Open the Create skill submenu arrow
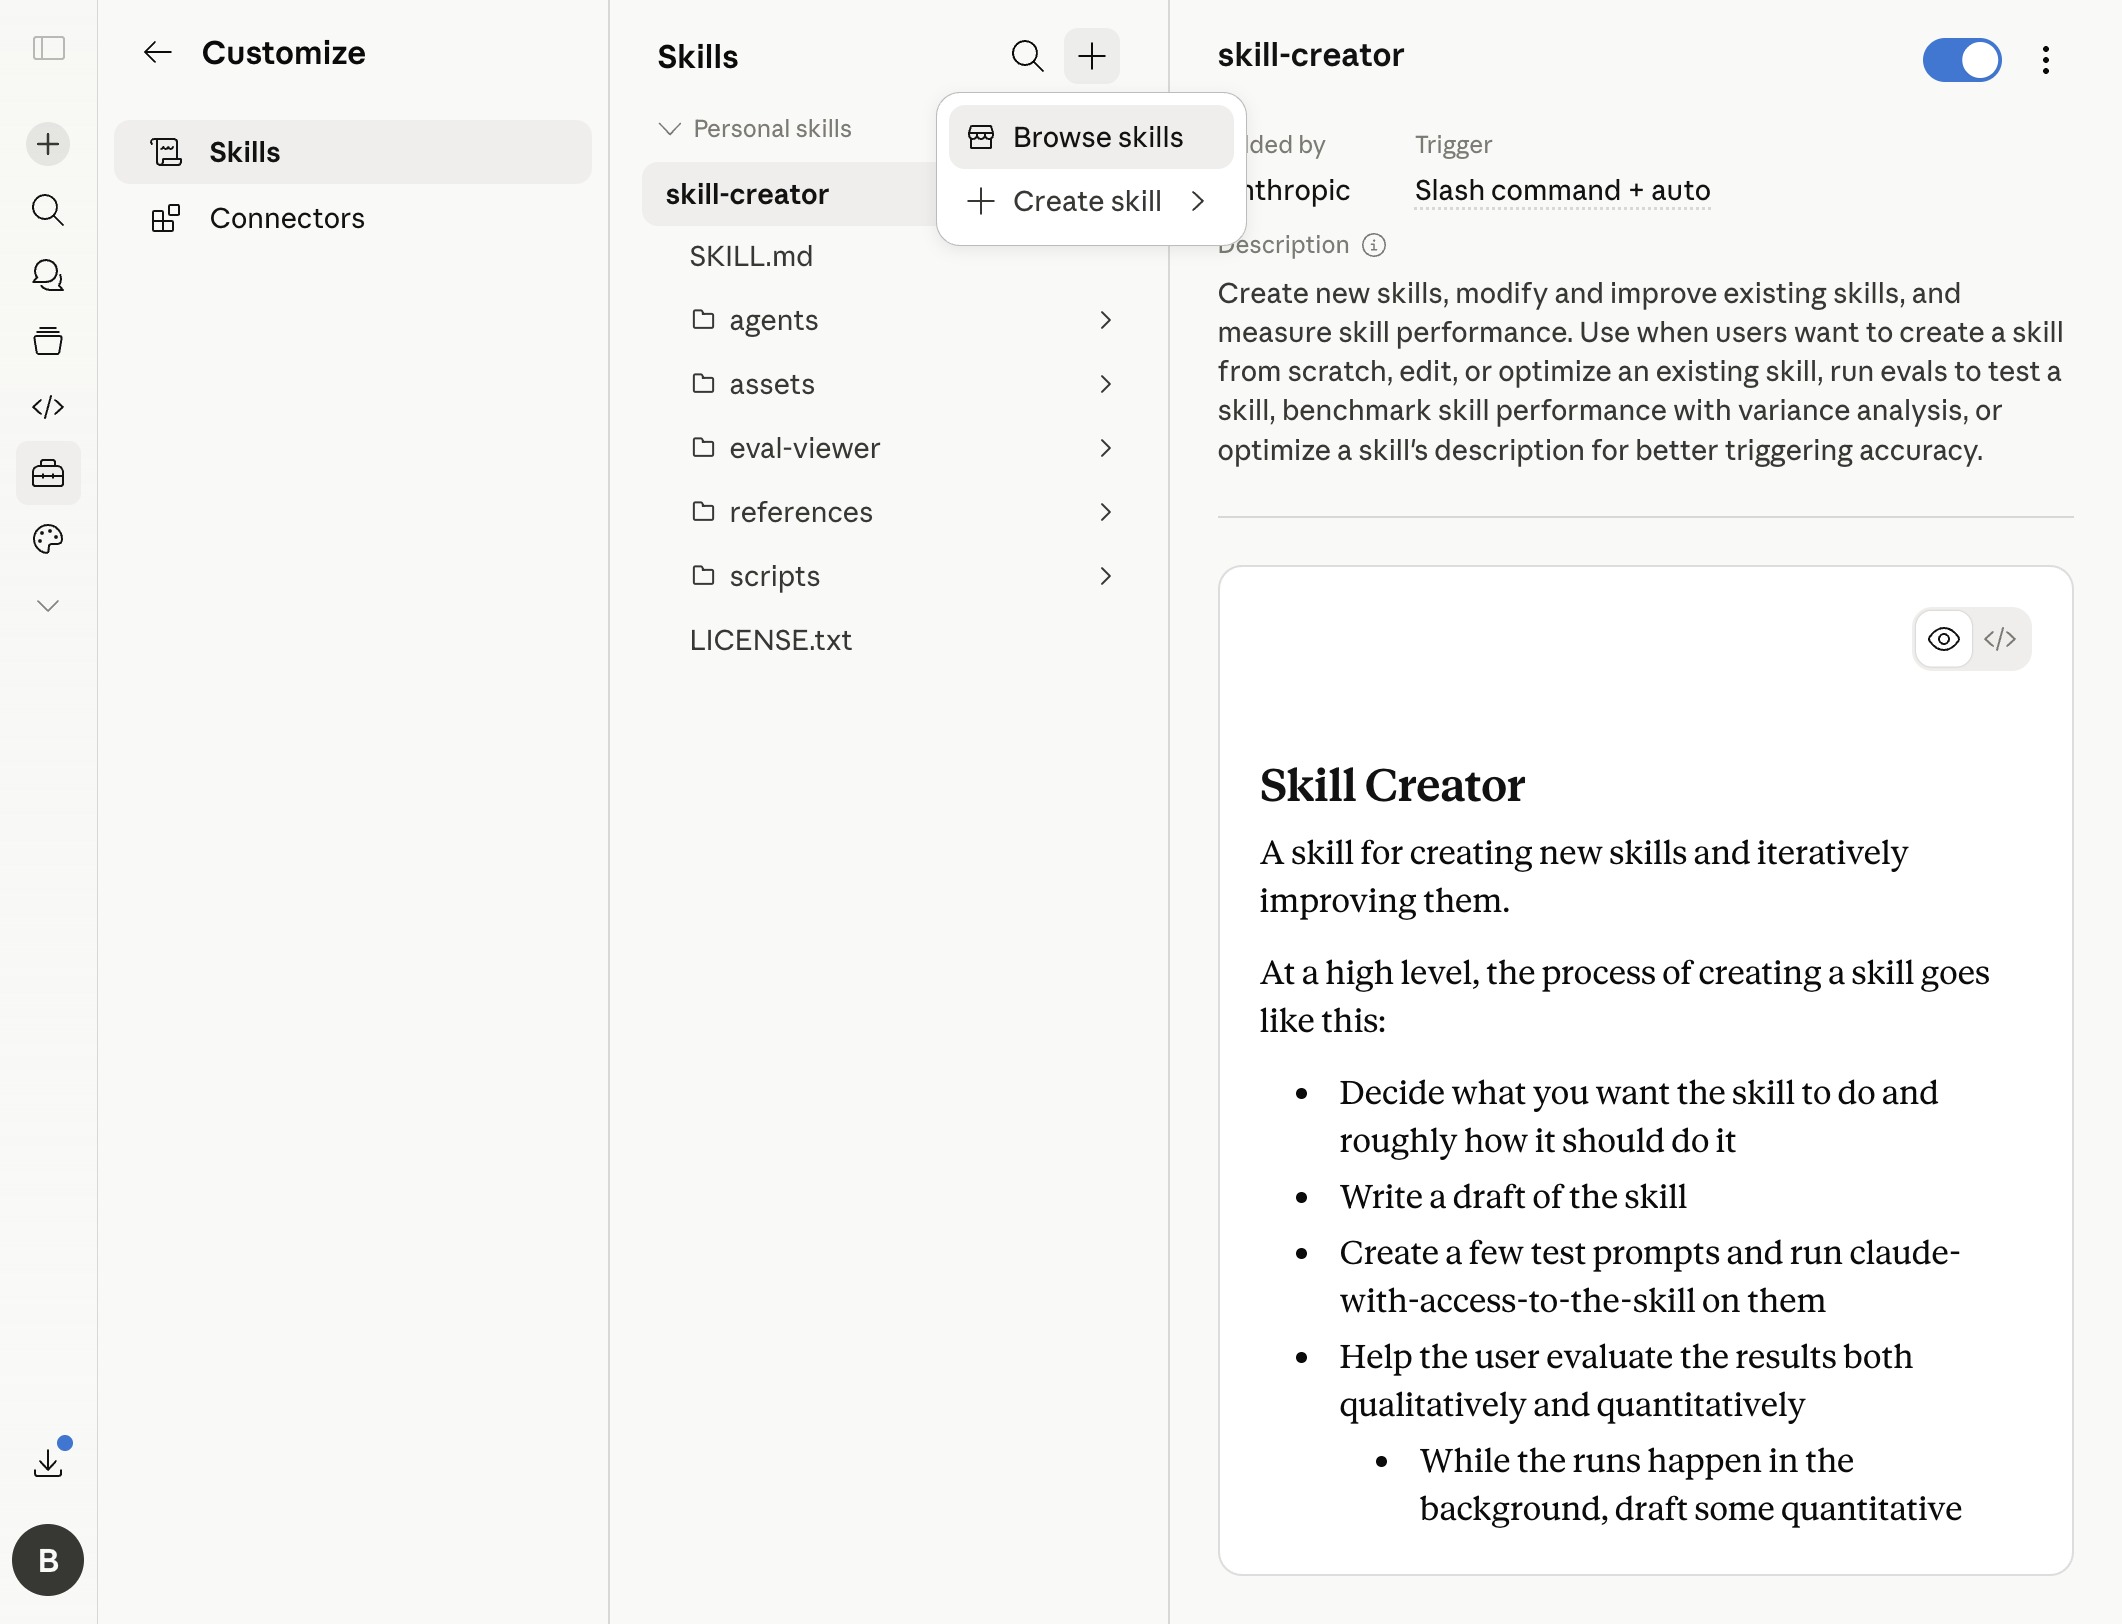The height and width of the screenshot is (1624, 2122). (x=1198, y=202)
